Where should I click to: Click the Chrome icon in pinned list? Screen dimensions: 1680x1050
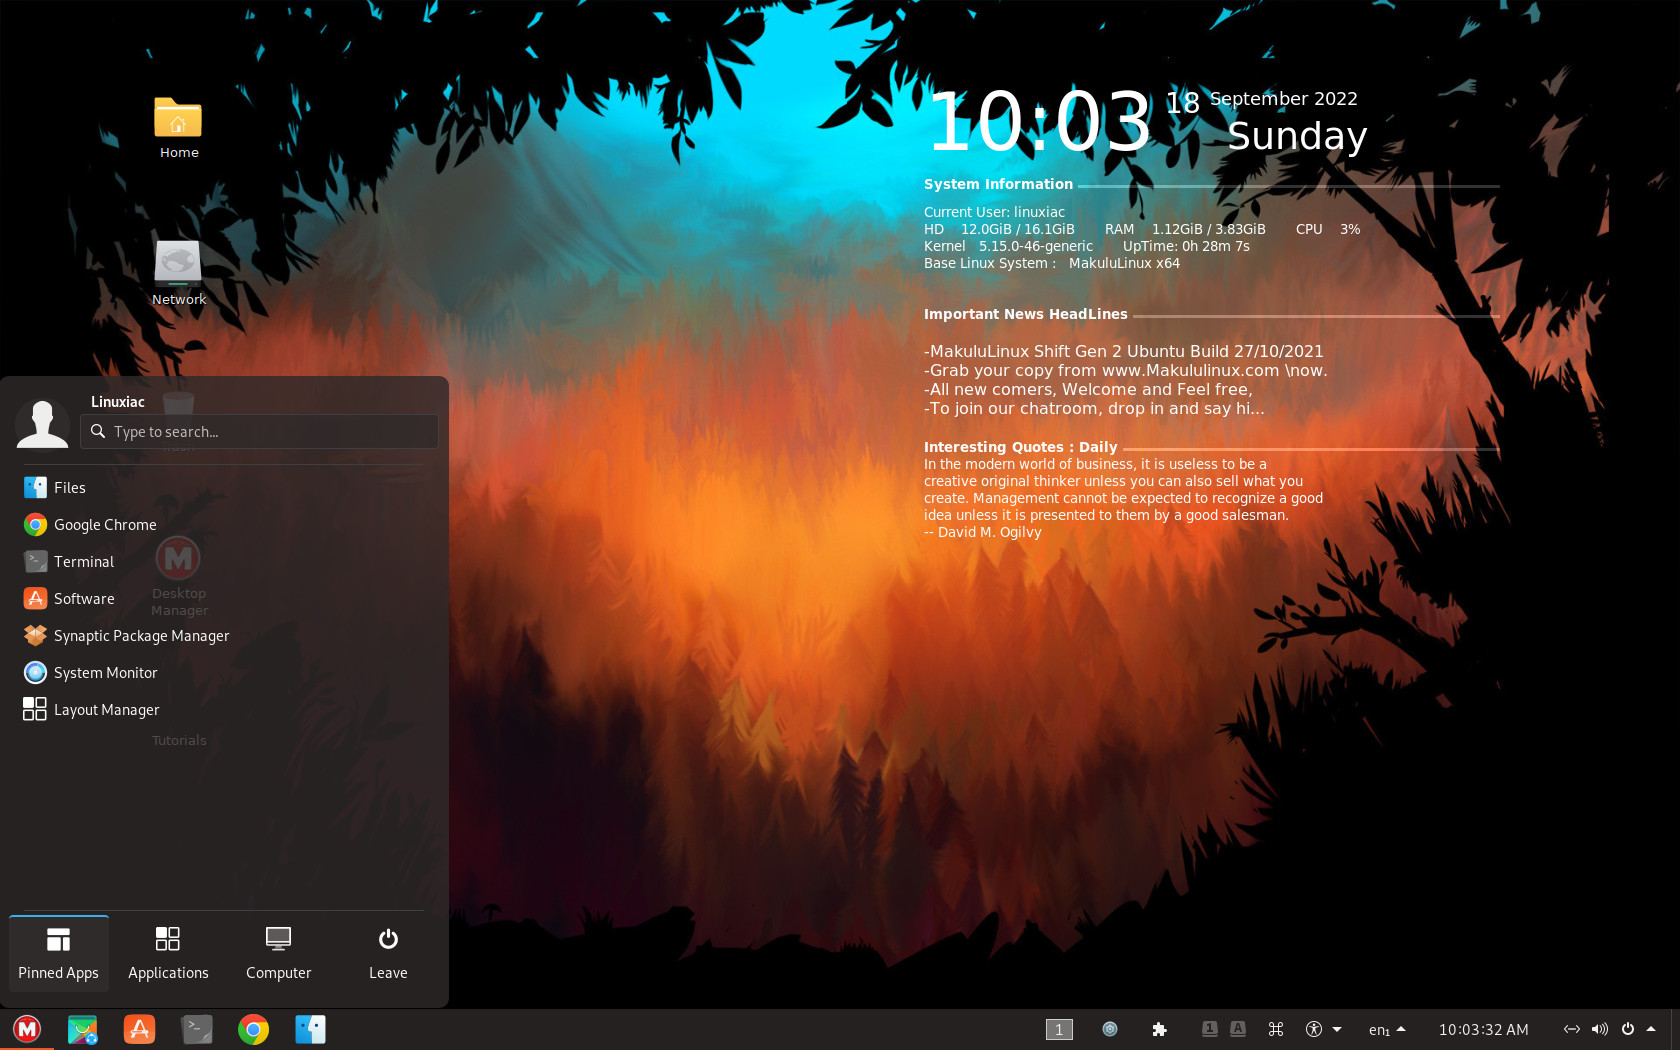[x=35, y=524]
